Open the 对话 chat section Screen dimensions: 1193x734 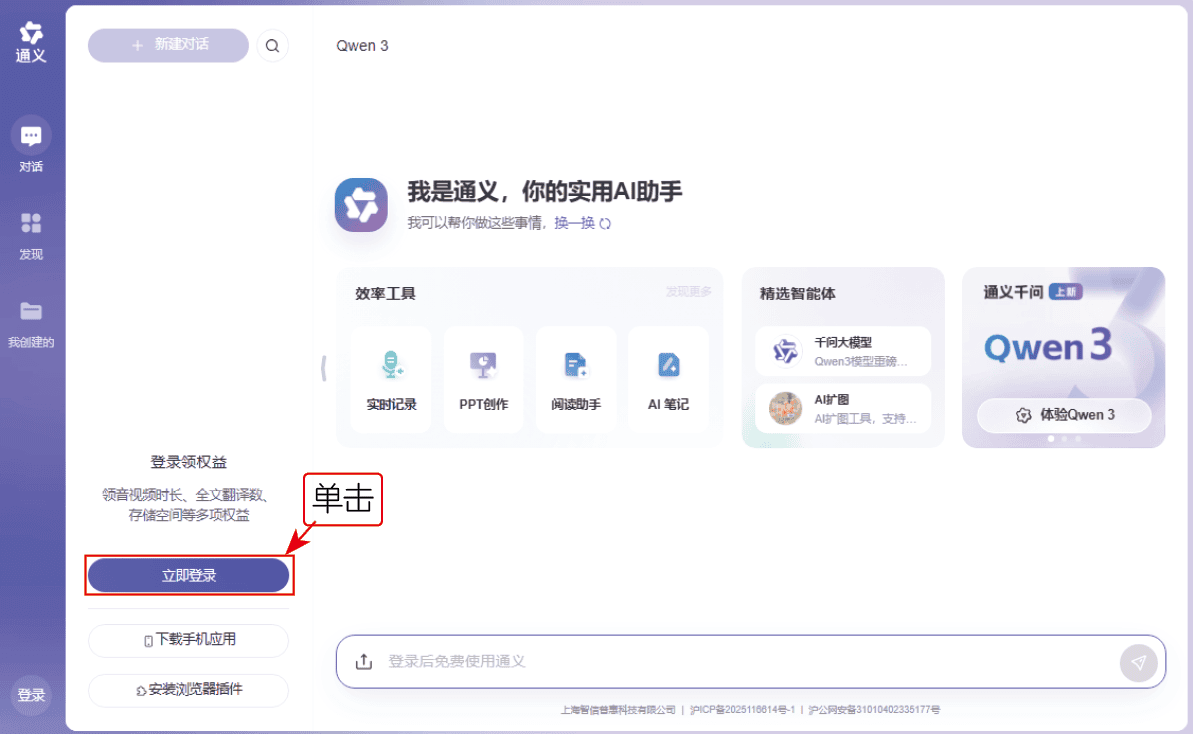point(31,145)
